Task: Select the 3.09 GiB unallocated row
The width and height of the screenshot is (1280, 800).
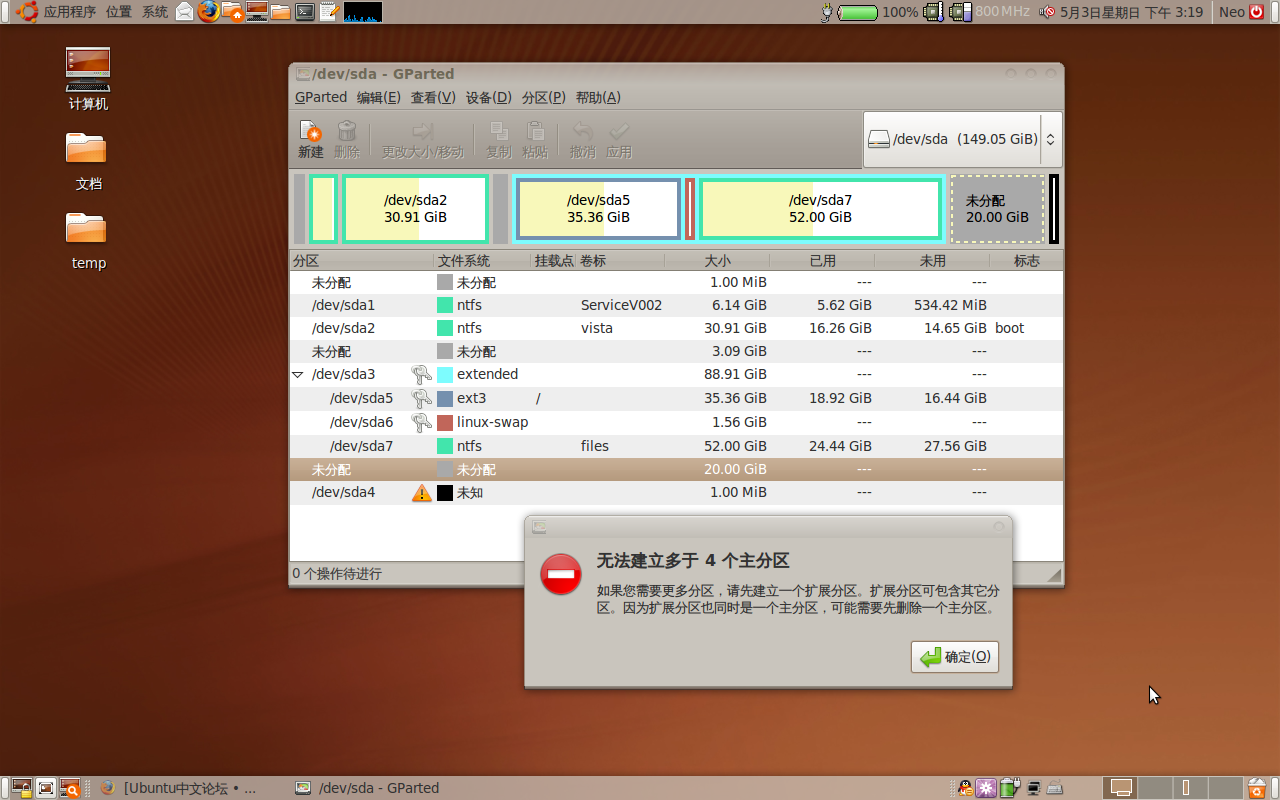Action: coord(676,352)
